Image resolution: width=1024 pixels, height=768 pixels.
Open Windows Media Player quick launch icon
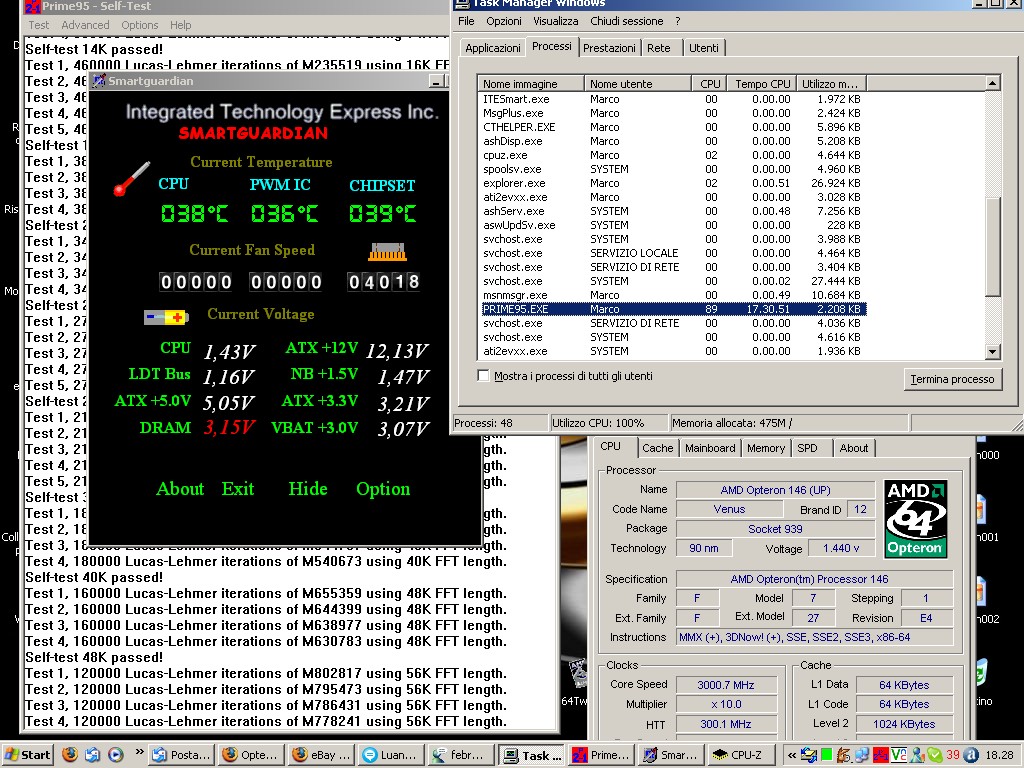[x=115, y=754]
